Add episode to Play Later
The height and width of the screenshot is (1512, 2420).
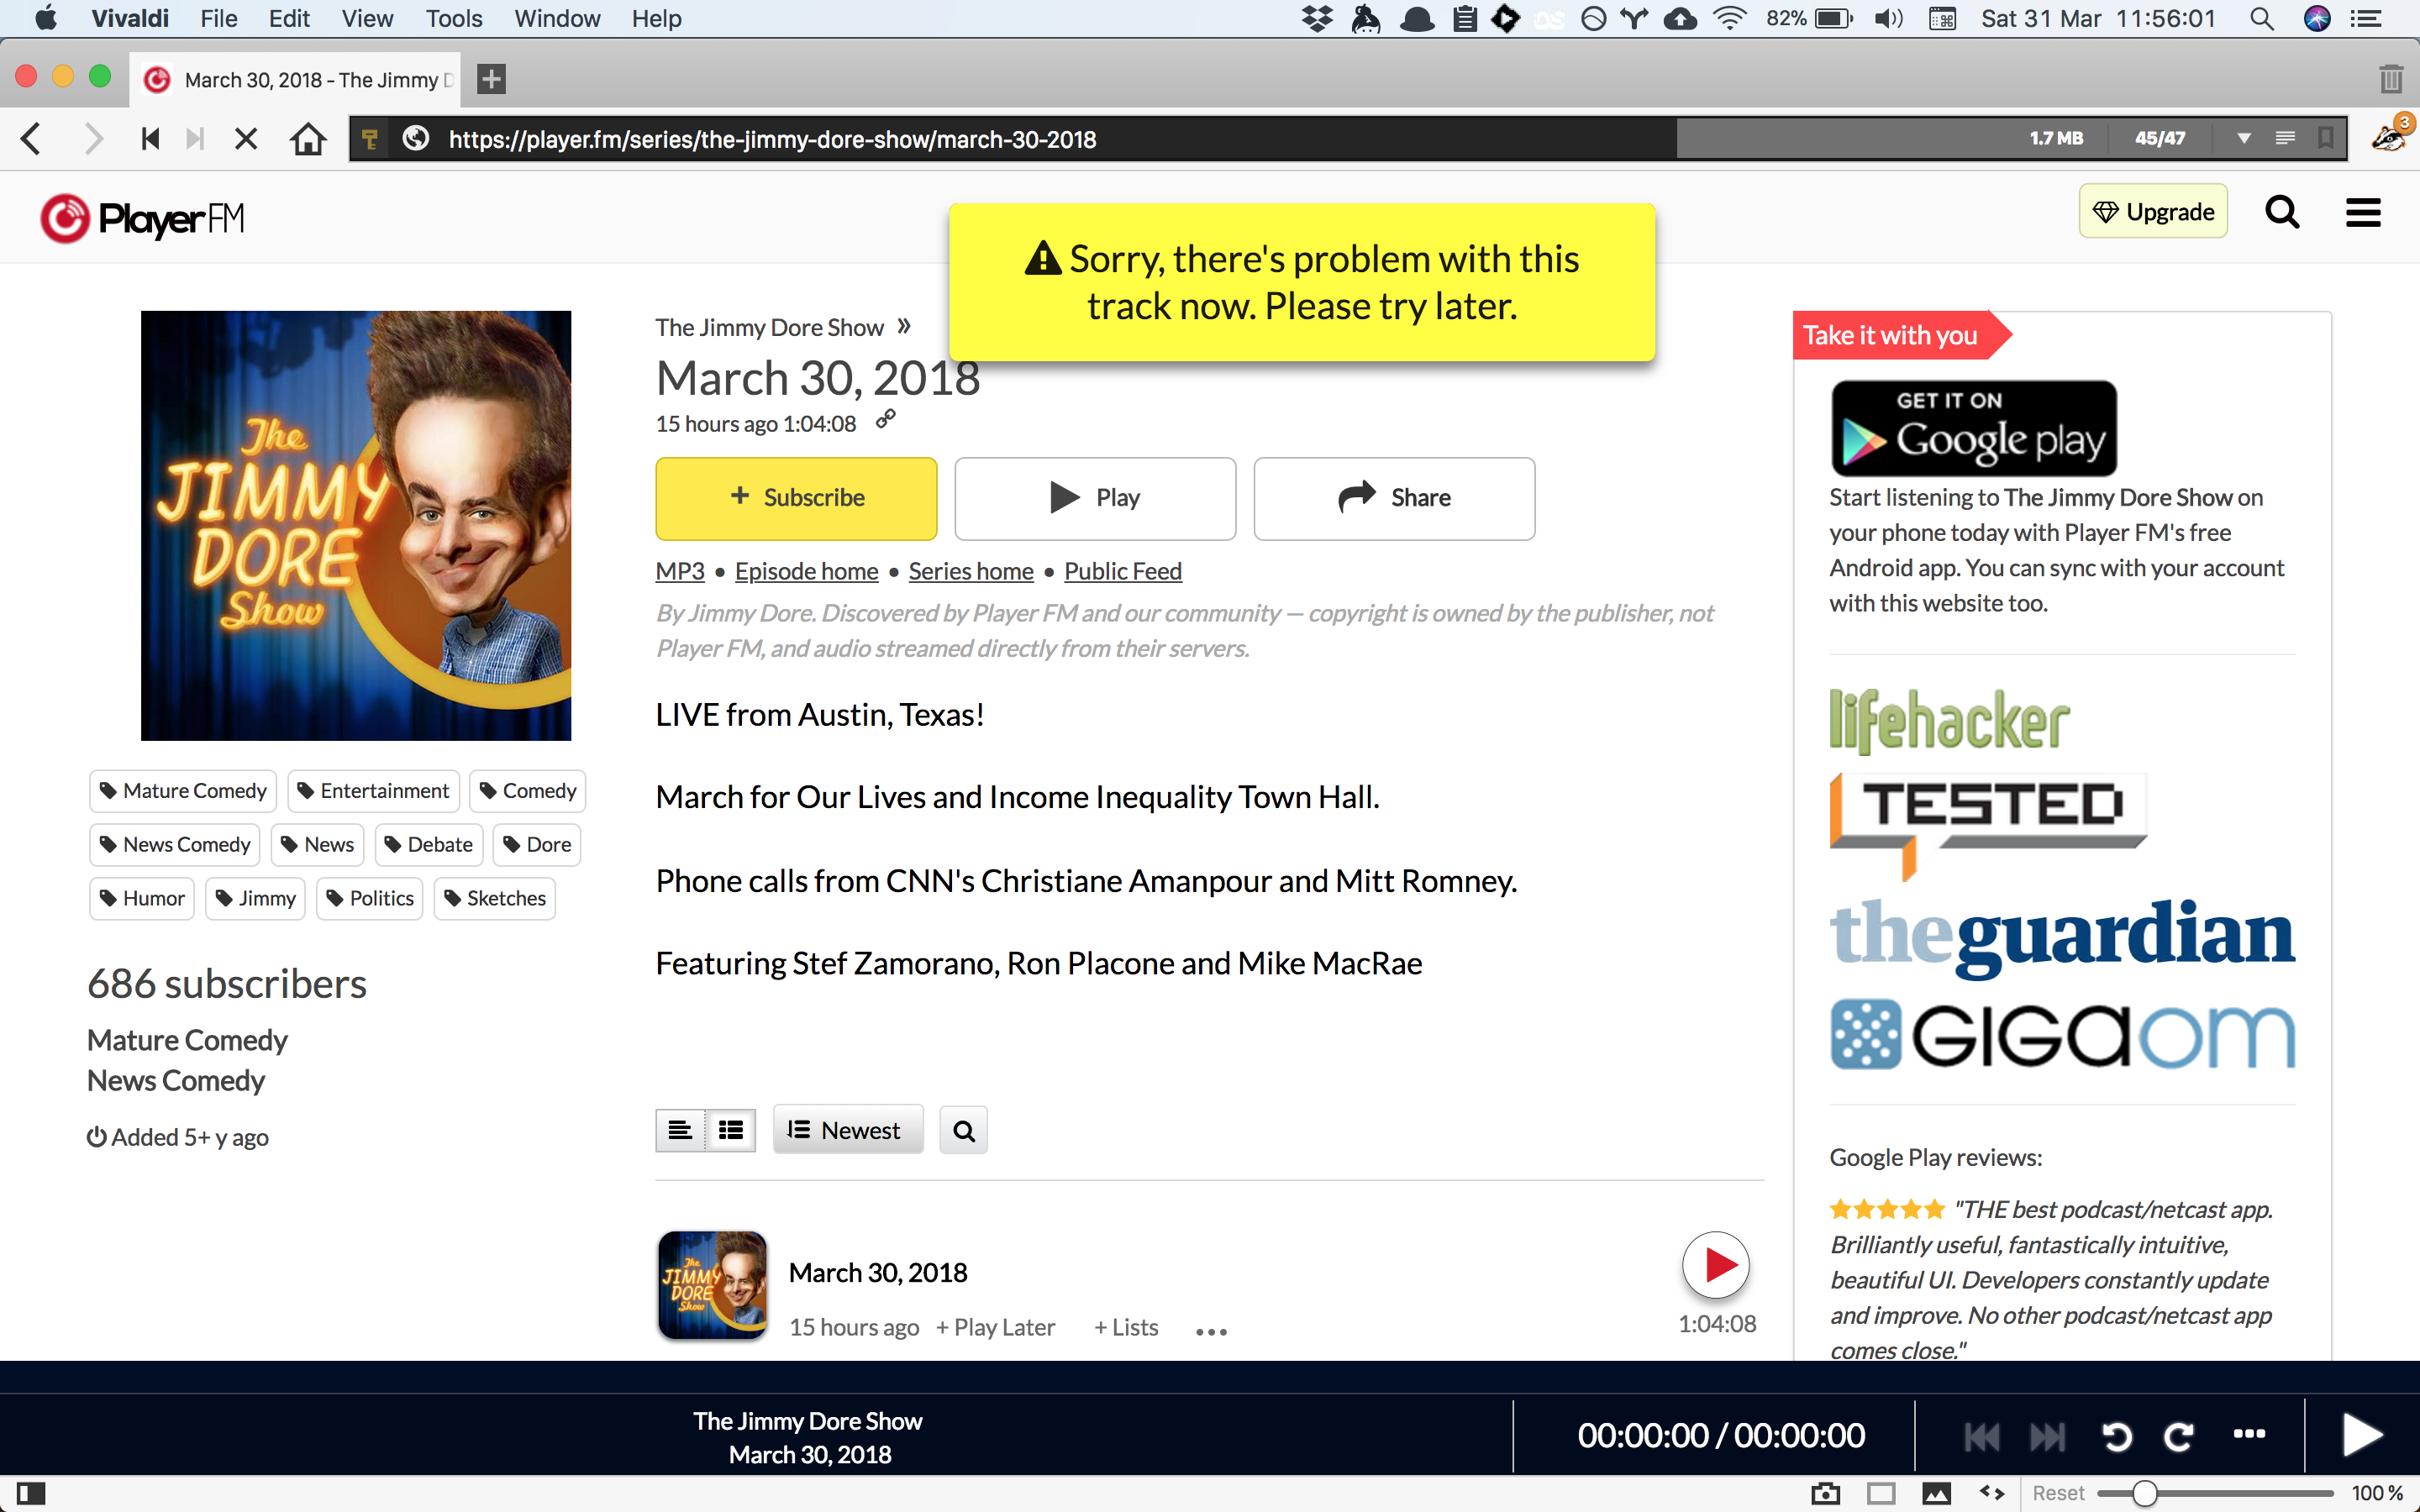[x=995, y=1327]
